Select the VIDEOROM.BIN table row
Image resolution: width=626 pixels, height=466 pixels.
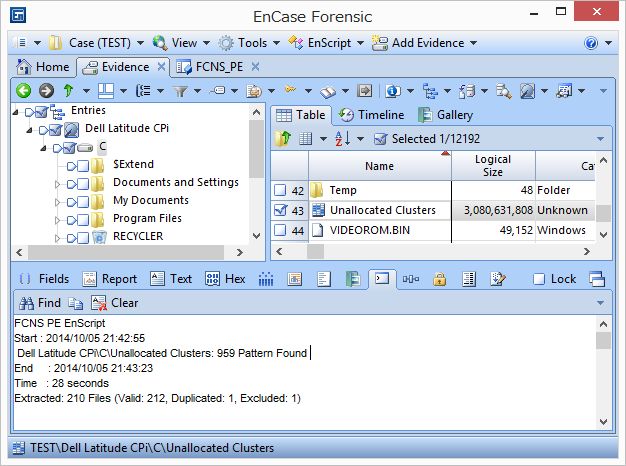(433, 230)
